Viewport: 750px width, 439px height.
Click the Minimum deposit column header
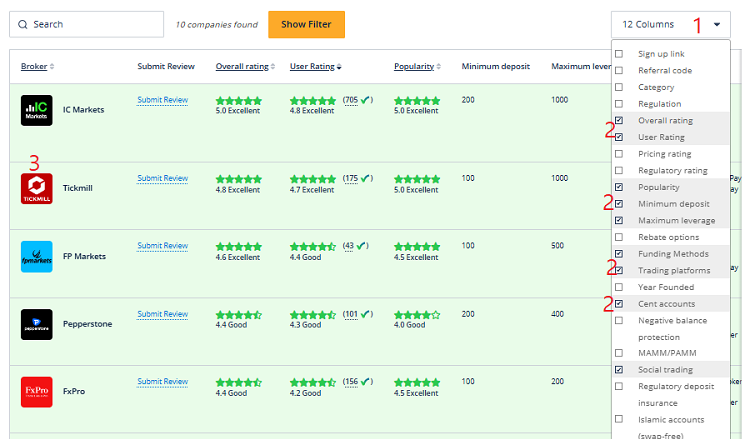pos(496,66)
